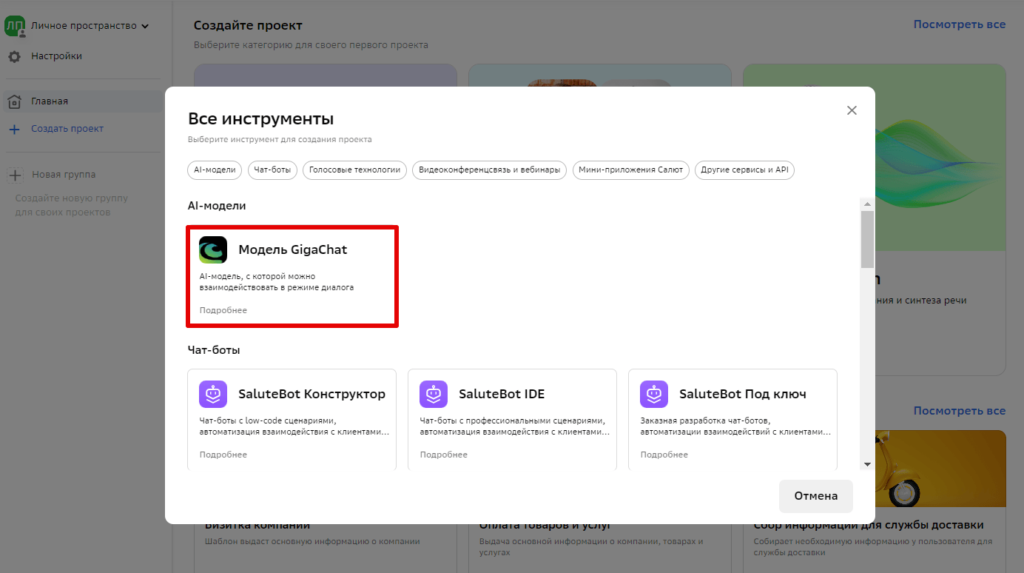This screenshot has width=1024, height=573.
Task: Filter tools by AI-модели chip
Action: coord(215,170)
